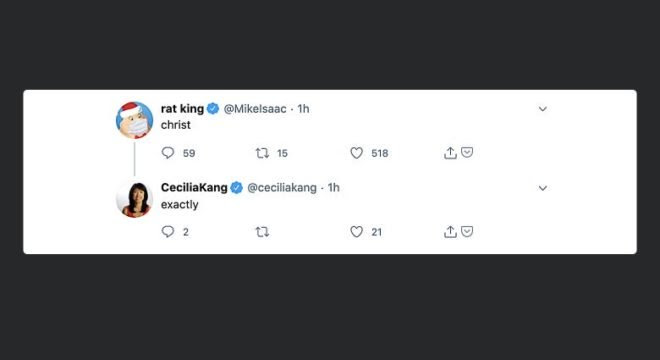Screen dimensions: 660x360
Task: Open the chevron menu on CeciliaKang's tweet
Action: (x=543, y=188)
